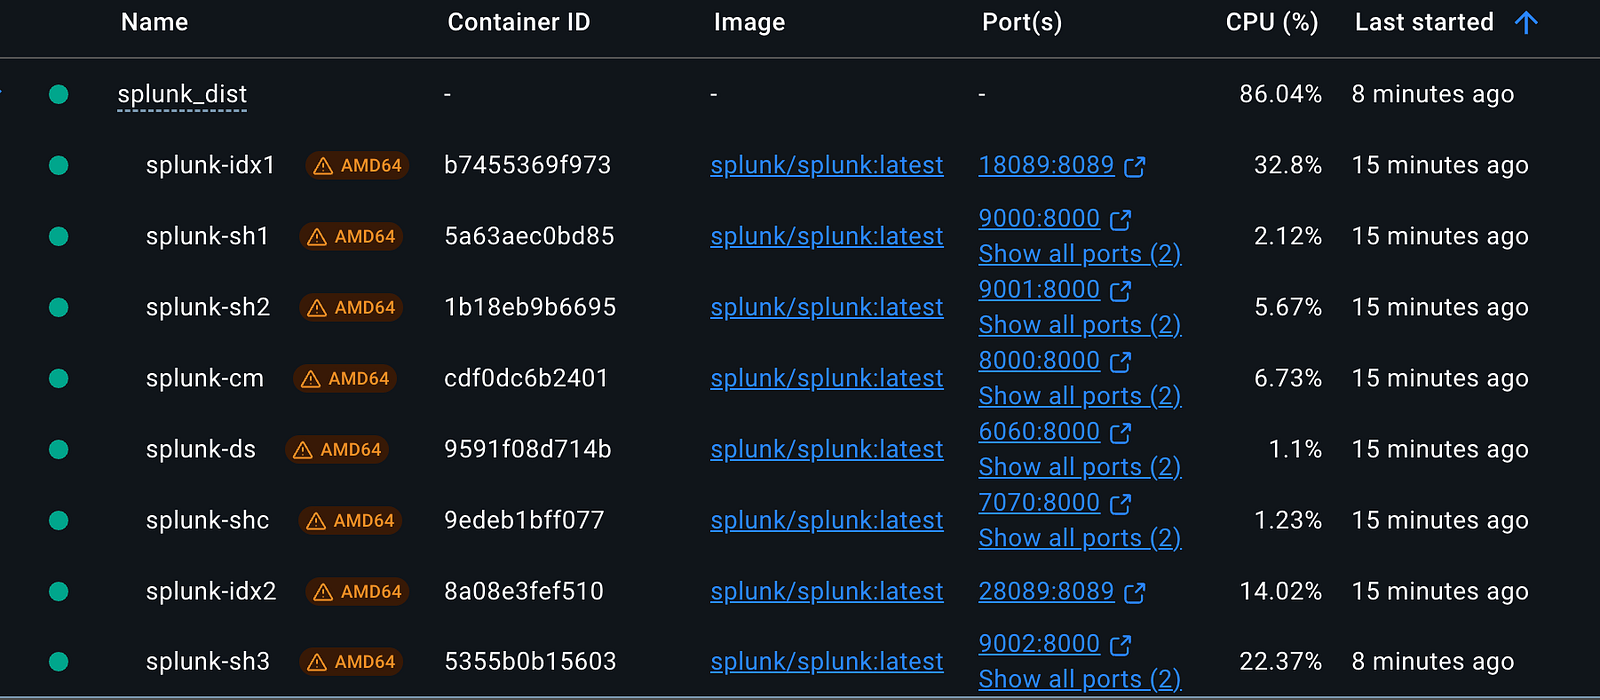Click the external link icon beside port 9000:8000
The image size is (1600, 700).
click(x=1120, y=220)
